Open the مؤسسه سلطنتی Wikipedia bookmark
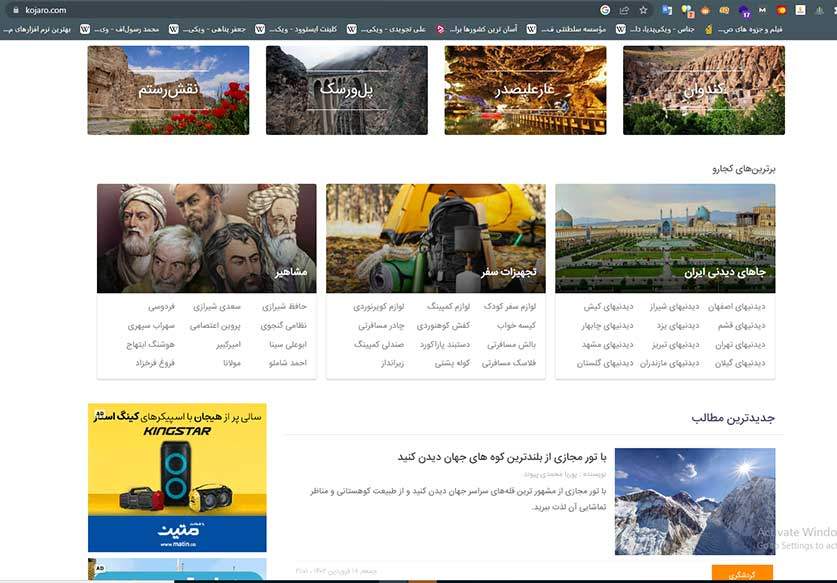Image resolution: width=837 pixels, height=583 pixels. point(566,29)
